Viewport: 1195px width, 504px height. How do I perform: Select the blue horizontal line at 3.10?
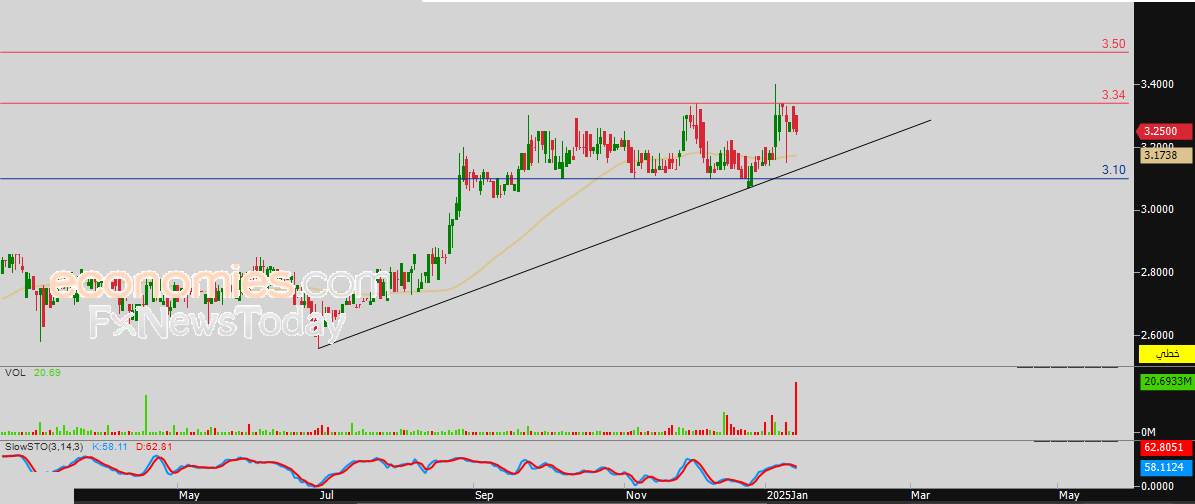point(564,179)
